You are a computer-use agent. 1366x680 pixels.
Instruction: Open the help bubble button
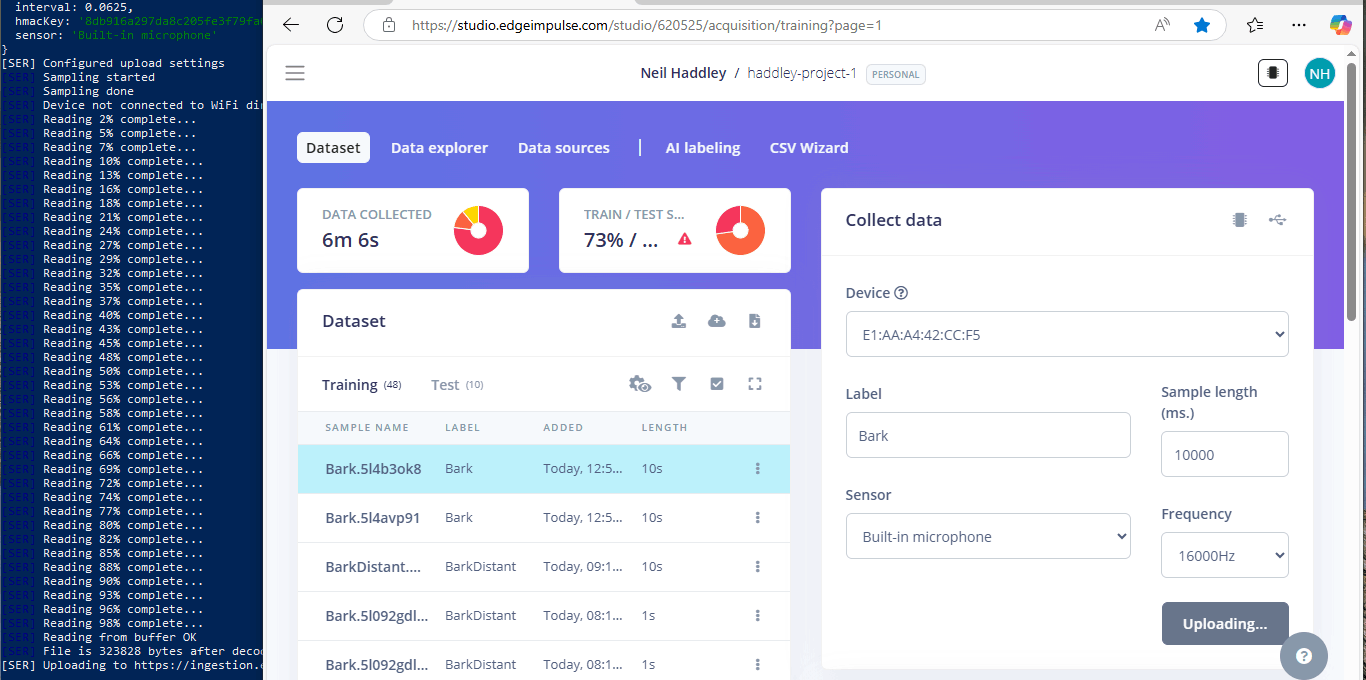point(1304,656)
